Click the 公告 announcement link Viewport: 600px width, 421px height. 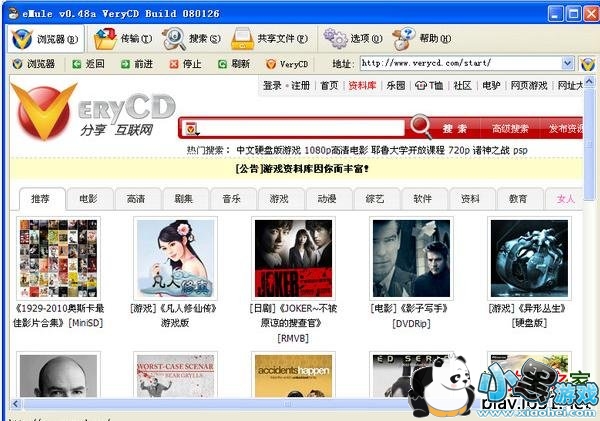[x=302, y=169]
